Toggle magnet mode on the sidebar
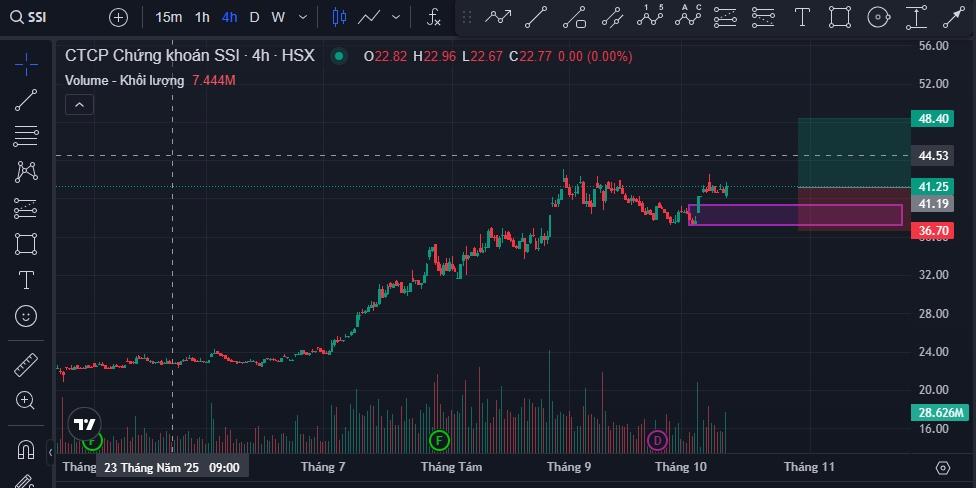 click(x=26, y=449)
